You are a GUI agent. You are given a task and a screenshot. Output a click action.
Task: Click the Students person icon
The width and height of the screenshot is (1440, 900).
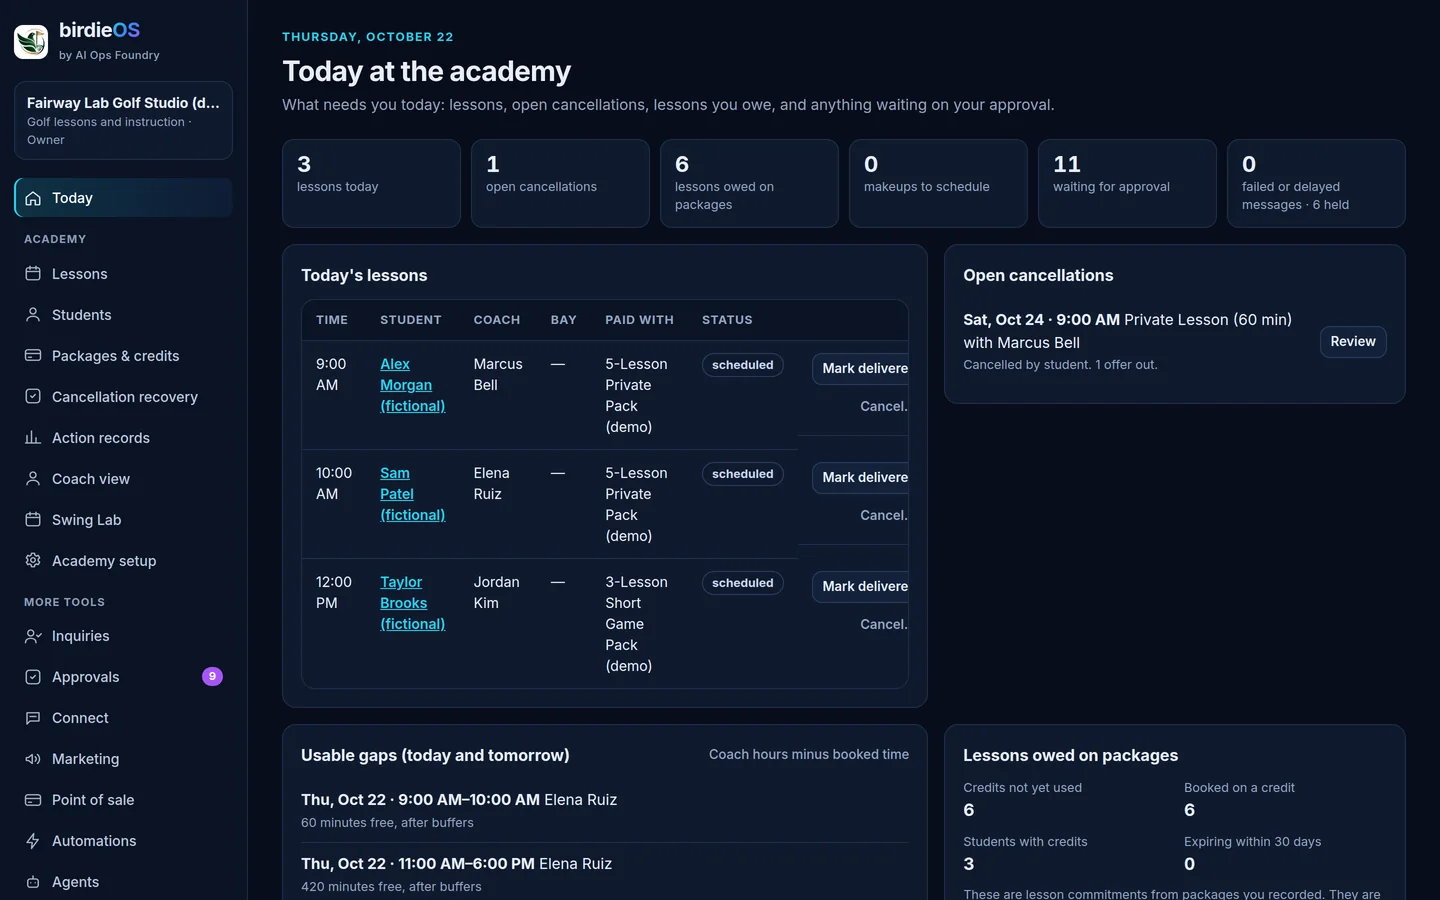click(33, 315)
